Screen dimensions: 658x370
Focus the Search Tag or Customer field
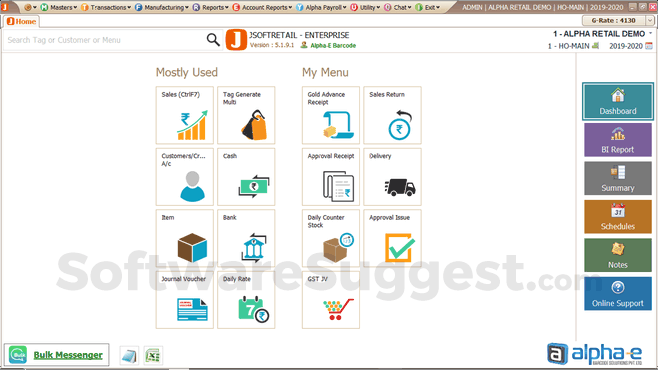tap(105, 40)
